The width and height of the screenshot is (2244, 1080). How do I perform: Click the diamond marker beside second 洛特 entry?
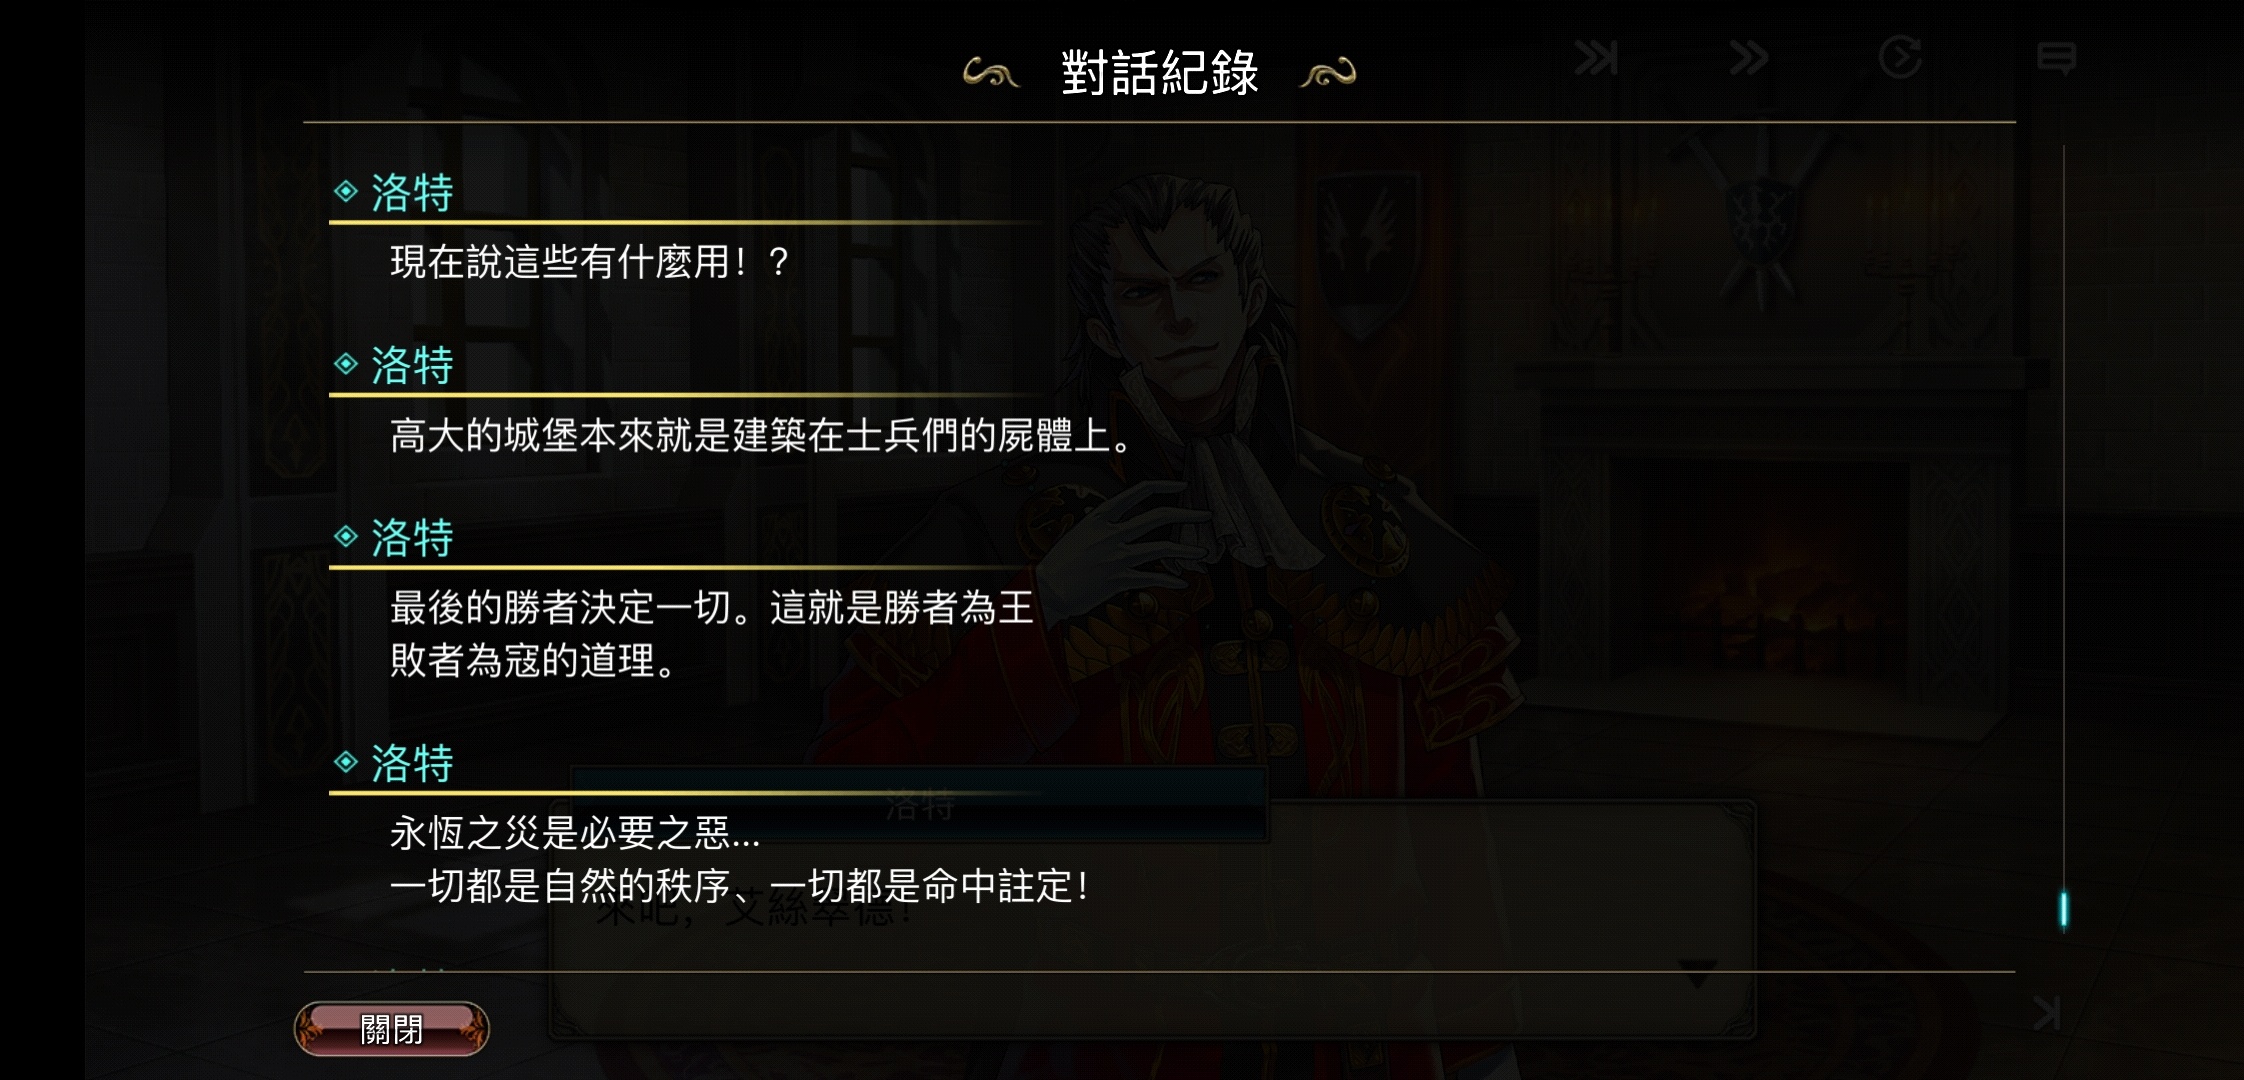[346, 364]
